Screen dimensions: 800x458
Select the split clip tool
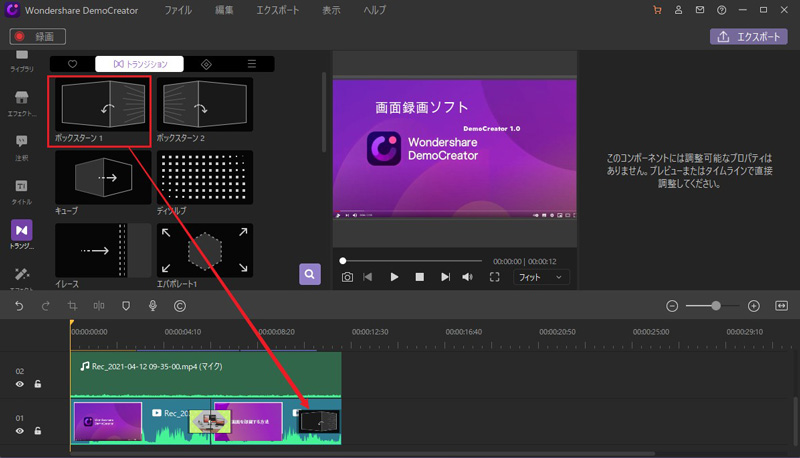[99, 306]
